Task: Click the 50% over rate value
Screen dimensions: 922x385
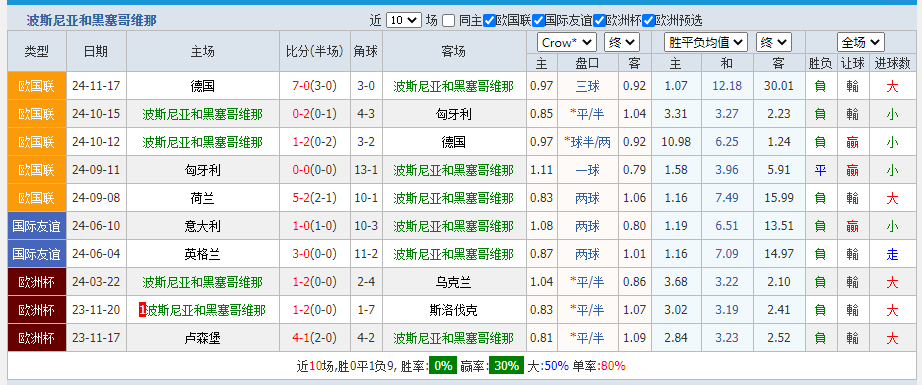Action: pos(556,366)
